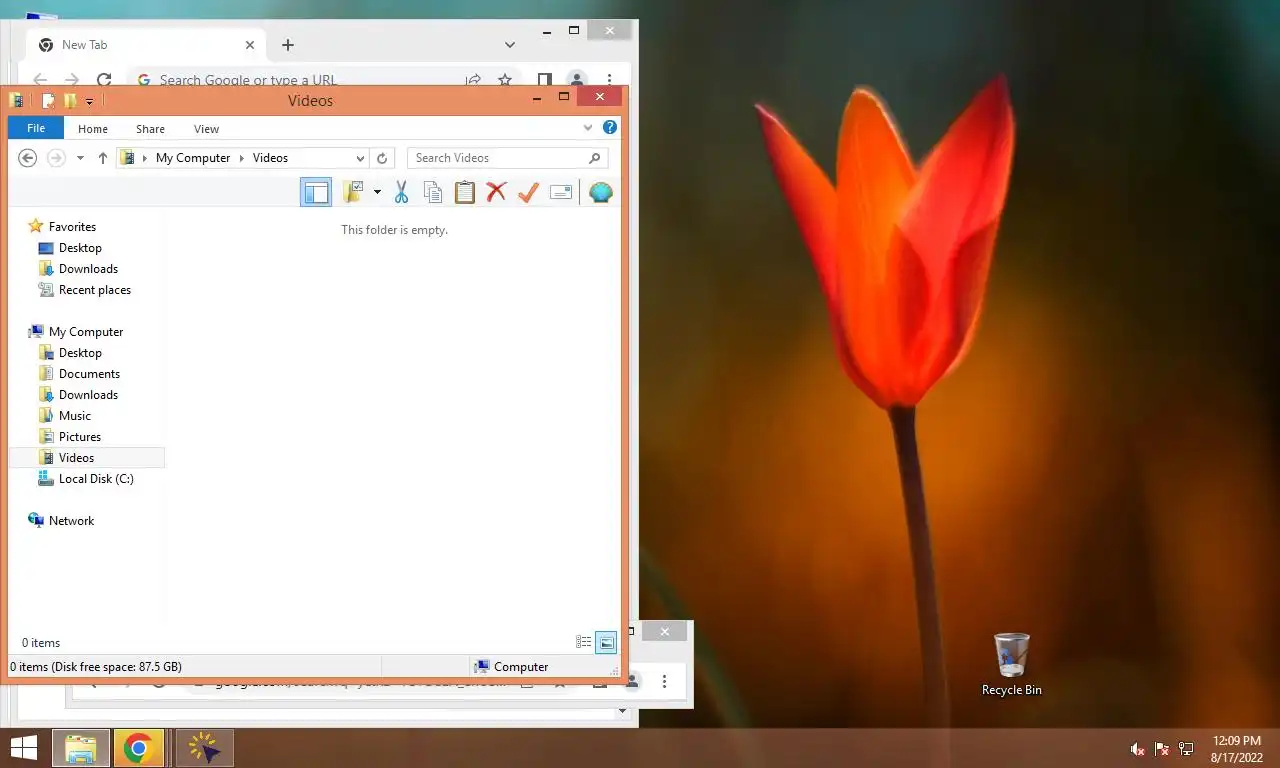Go back with the Back arrow
1280x768 pixels.
tap(28, 158)
